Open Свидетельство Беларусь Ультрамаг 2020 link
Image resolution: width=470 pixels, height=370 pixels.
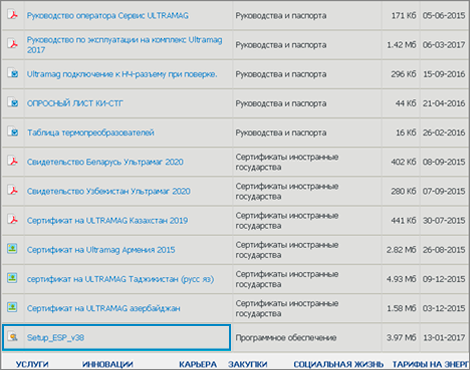click(105, 162)
